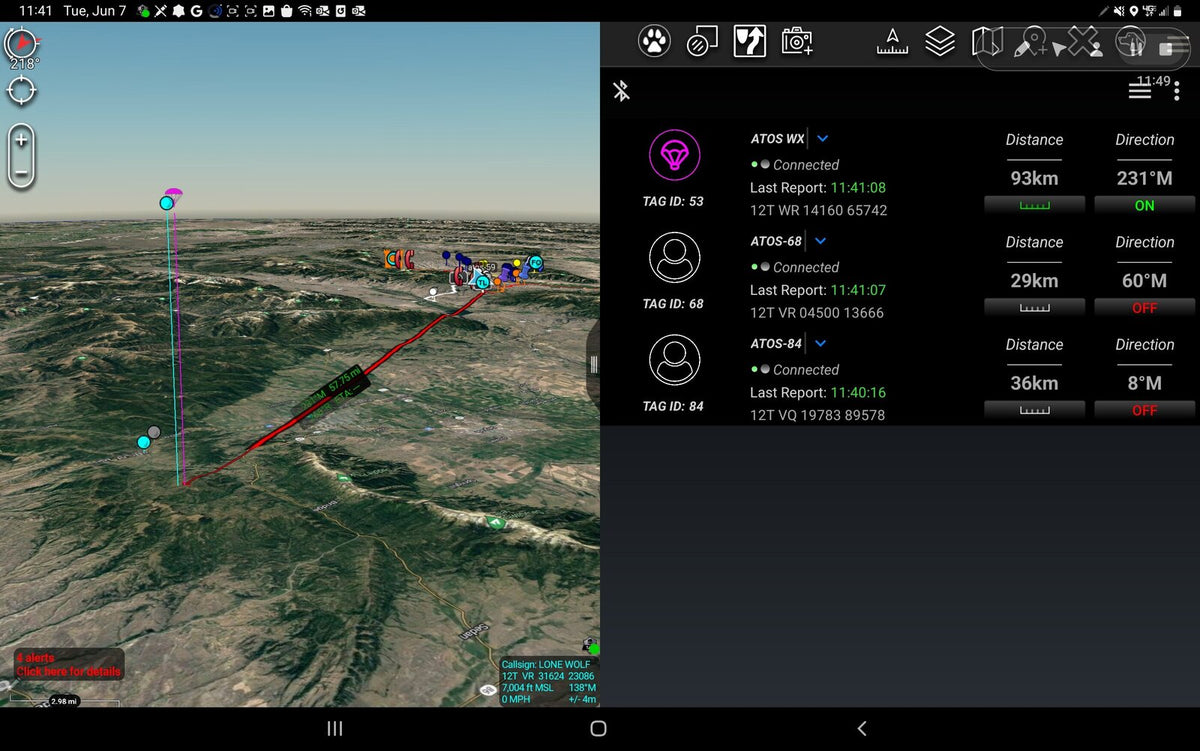This screenshot has width=1200, height=751.
Task: Tap the person icon for TAG ID 68
Action: pyautogui.click(x=675, y=258)
